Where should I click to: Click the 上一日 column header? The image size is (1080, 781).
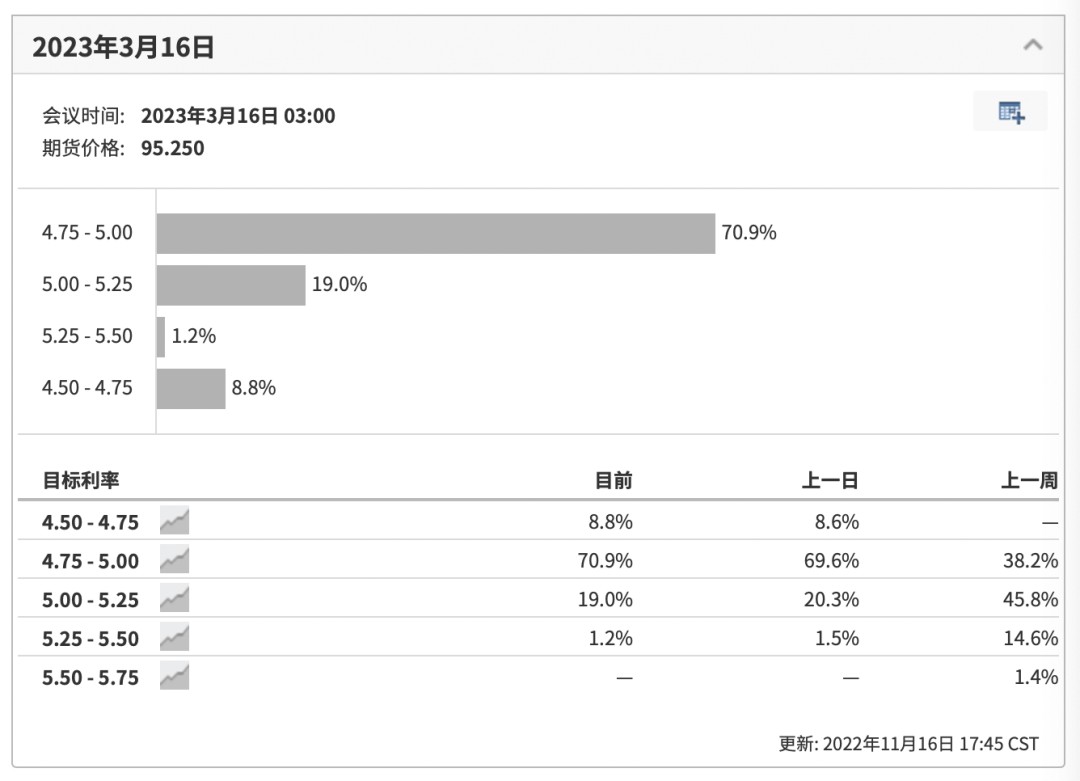click(x=830, y=480)
